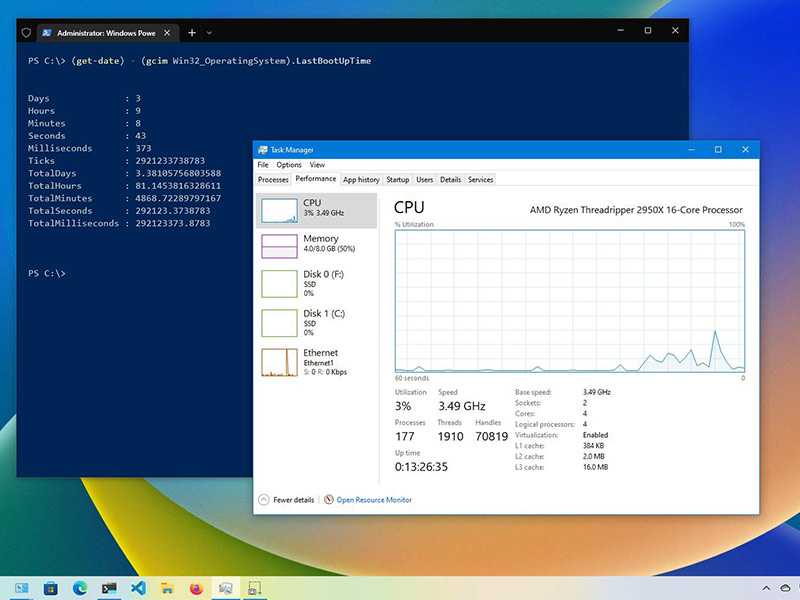Open Task Manager File menu
This screenshot has width=800, height=600.
click(263, 165)
